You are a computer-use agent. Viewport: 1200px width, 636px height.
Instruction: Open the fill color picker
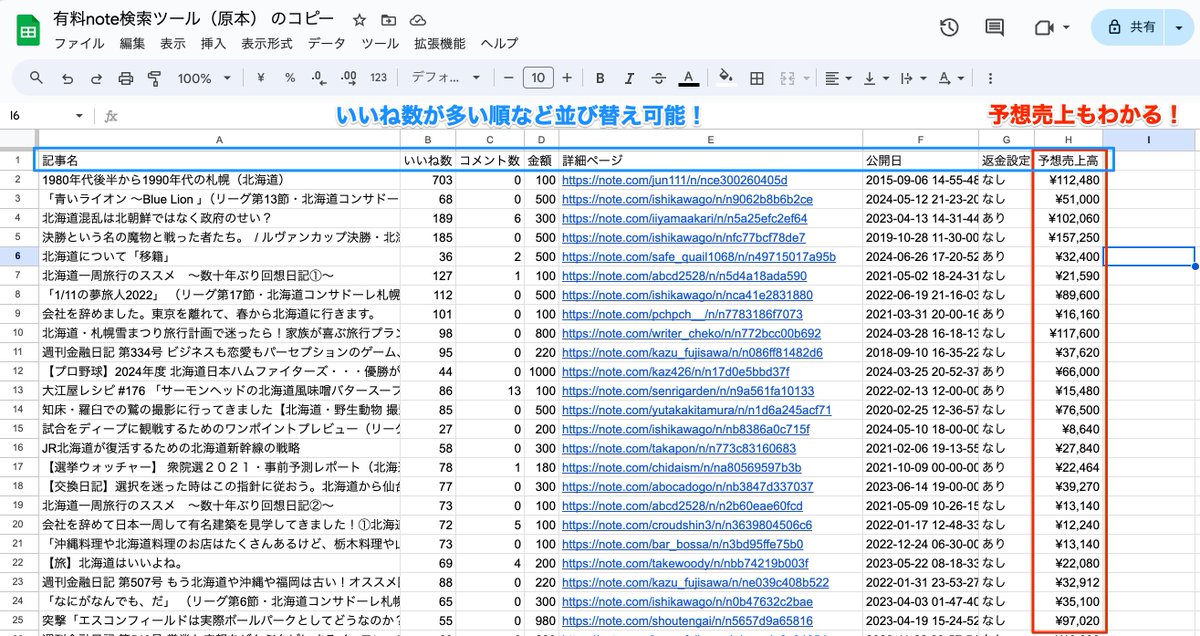point(727,78)
